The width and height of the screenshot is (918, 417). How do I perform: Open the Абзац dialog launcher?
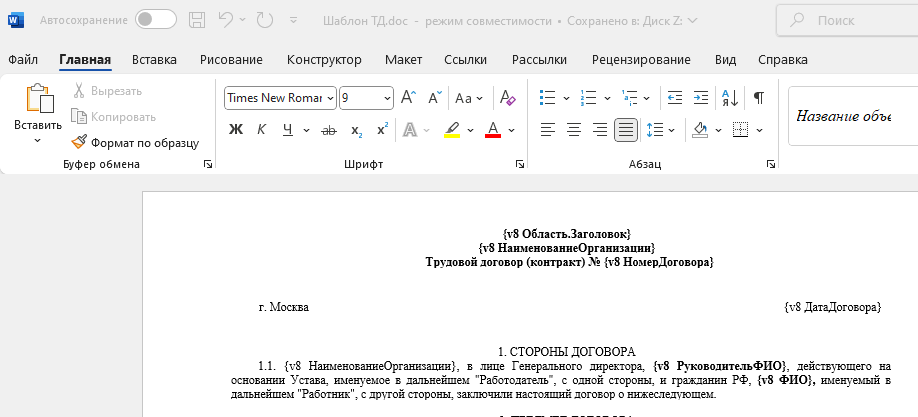click(x=771, y=165)
